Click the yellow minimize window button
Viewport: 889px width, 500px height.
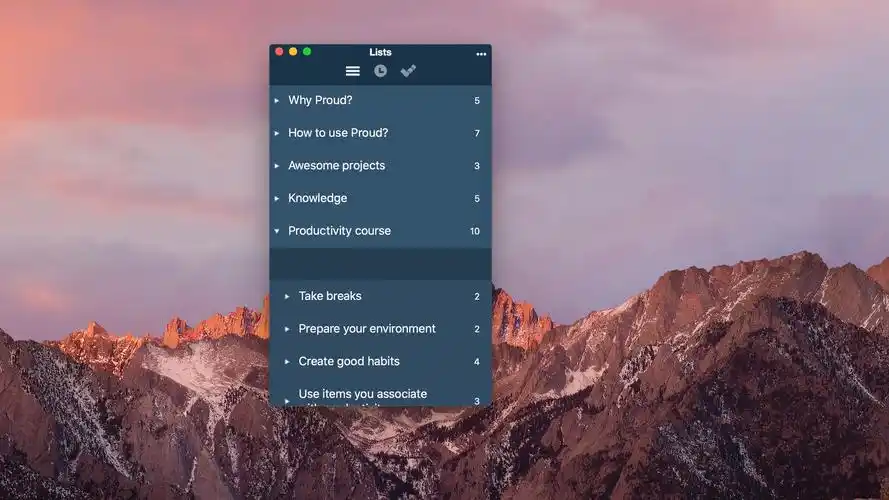pos(293,51)
